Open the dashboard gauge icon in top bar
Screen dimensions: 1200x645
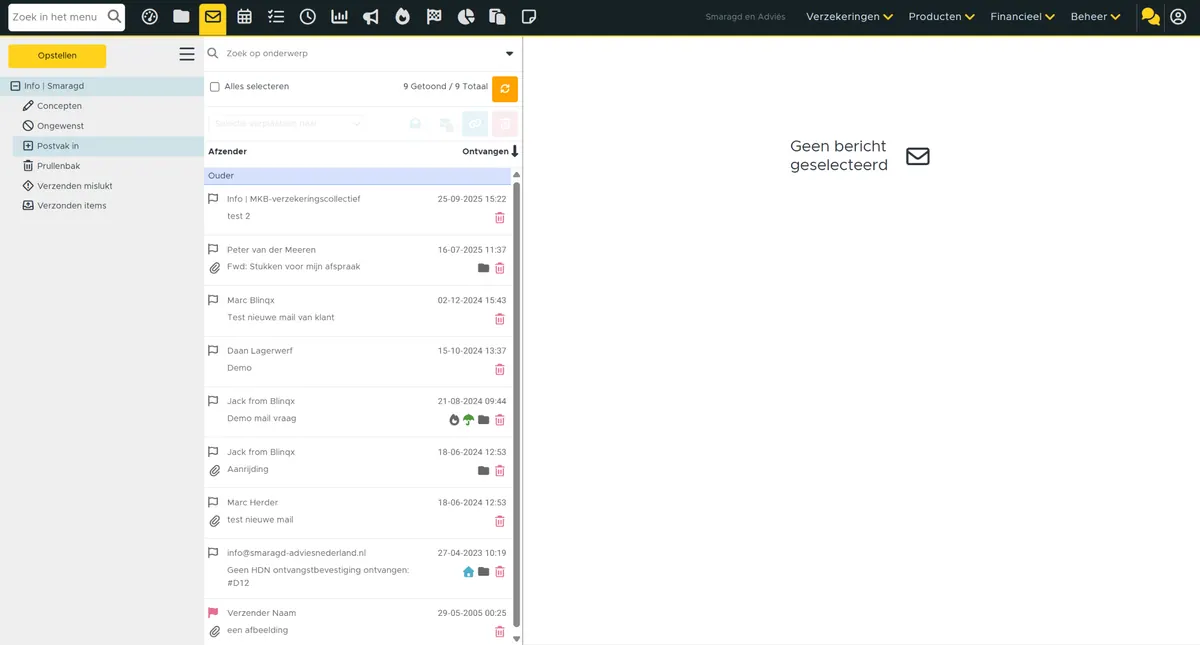pyautogui.click(x=150, y=17)
